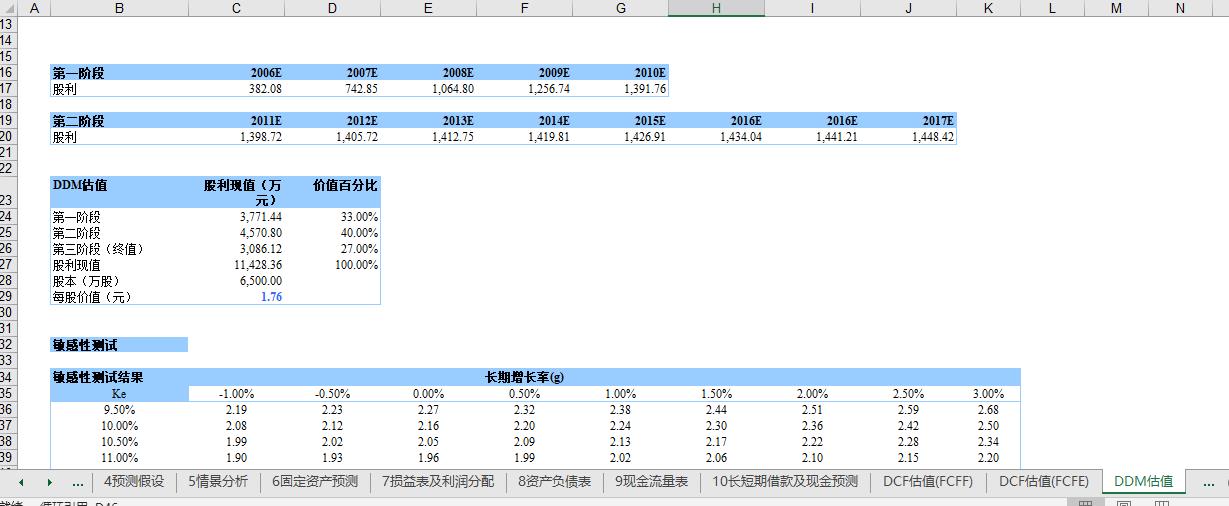
Task: Go to previous sheet with left arrow
Action: click(21, 482)
